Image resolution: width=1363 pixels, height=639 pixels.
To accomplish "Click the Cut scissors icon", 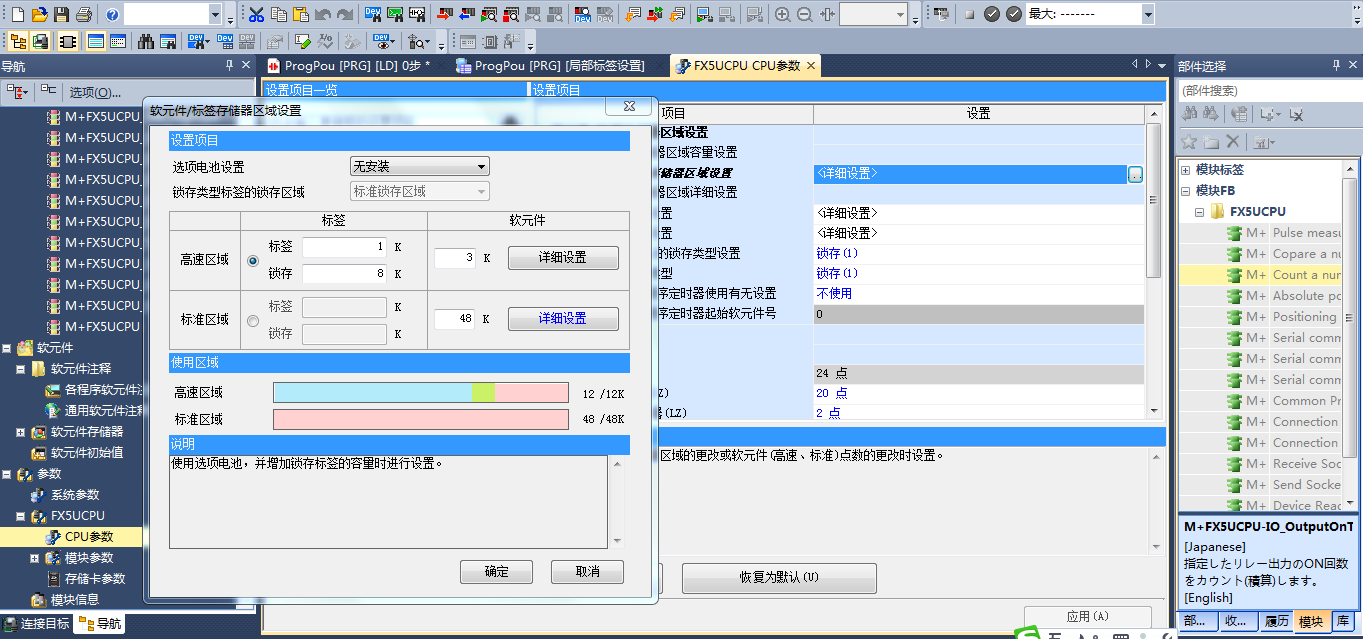I will click(256, 14).
